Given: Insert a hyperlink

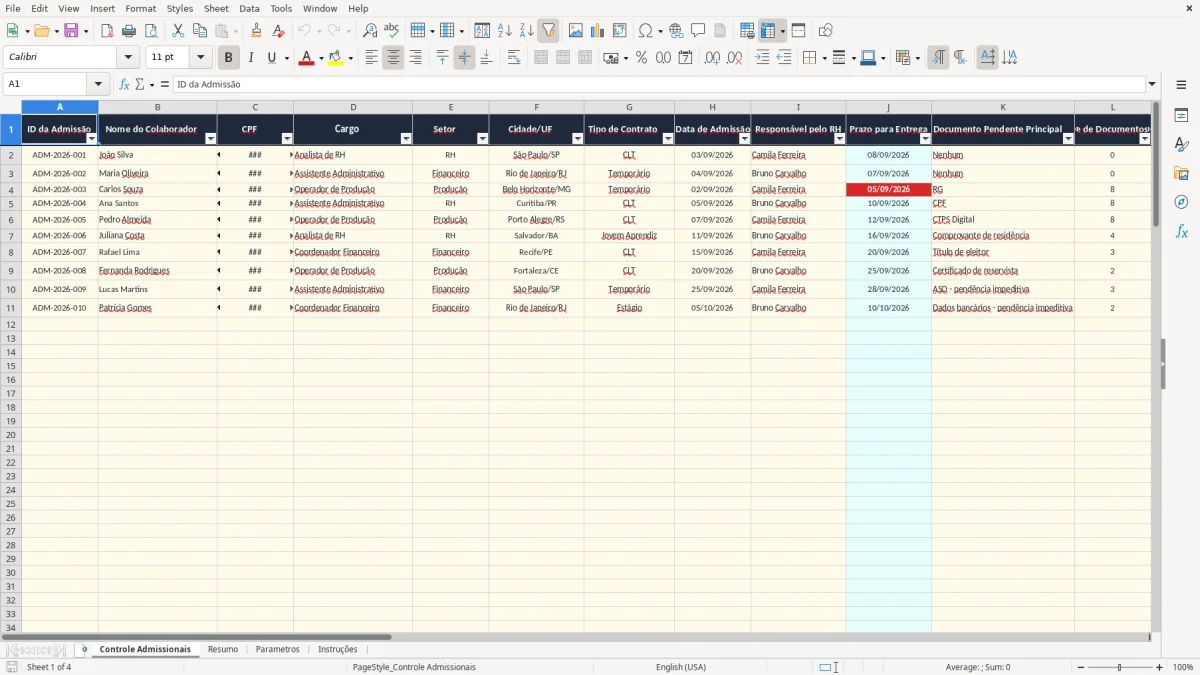Looking at the screenshot, I should pos(676,31).
